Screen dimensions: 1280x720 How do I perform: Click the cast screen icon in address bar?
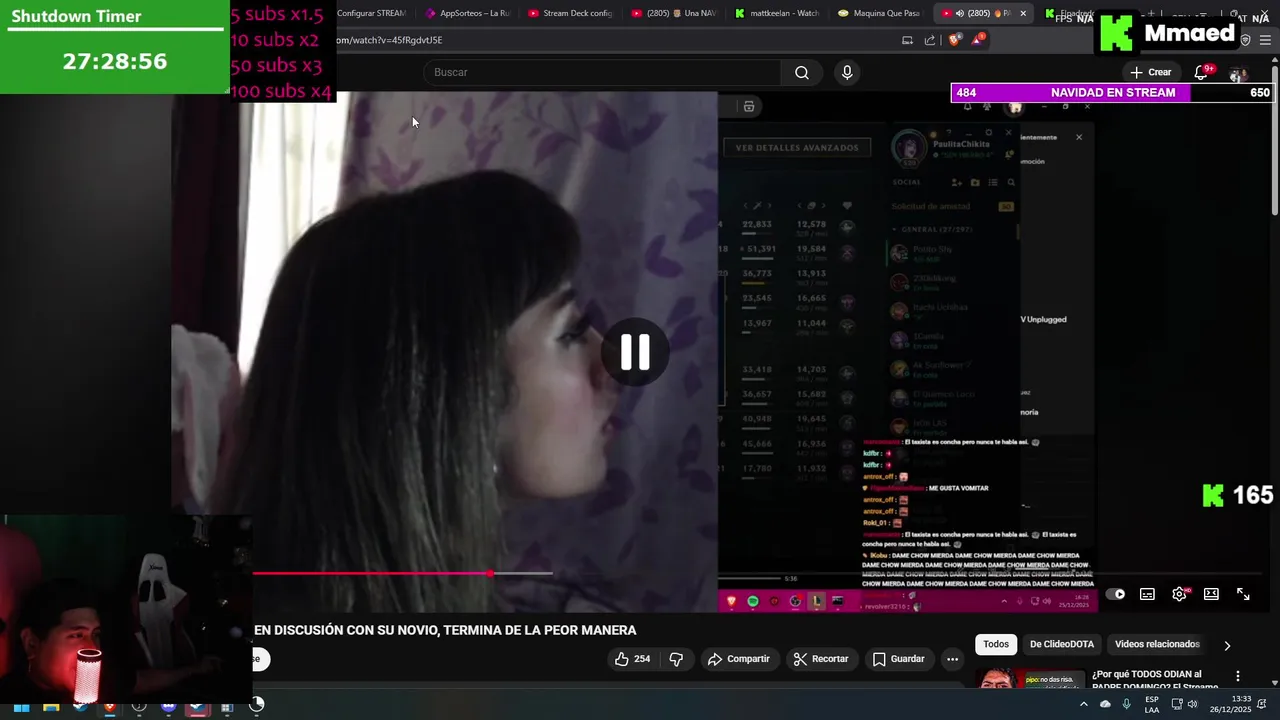[x=907, y=40]
